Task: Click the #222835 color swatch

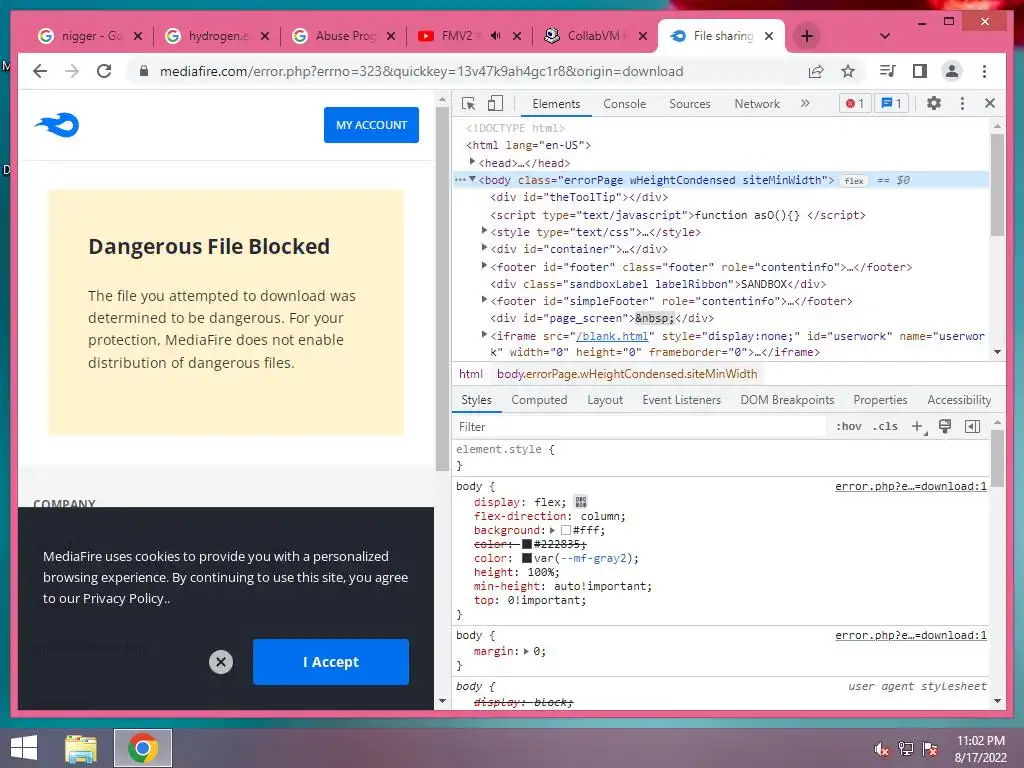Action: pos(526,544)
